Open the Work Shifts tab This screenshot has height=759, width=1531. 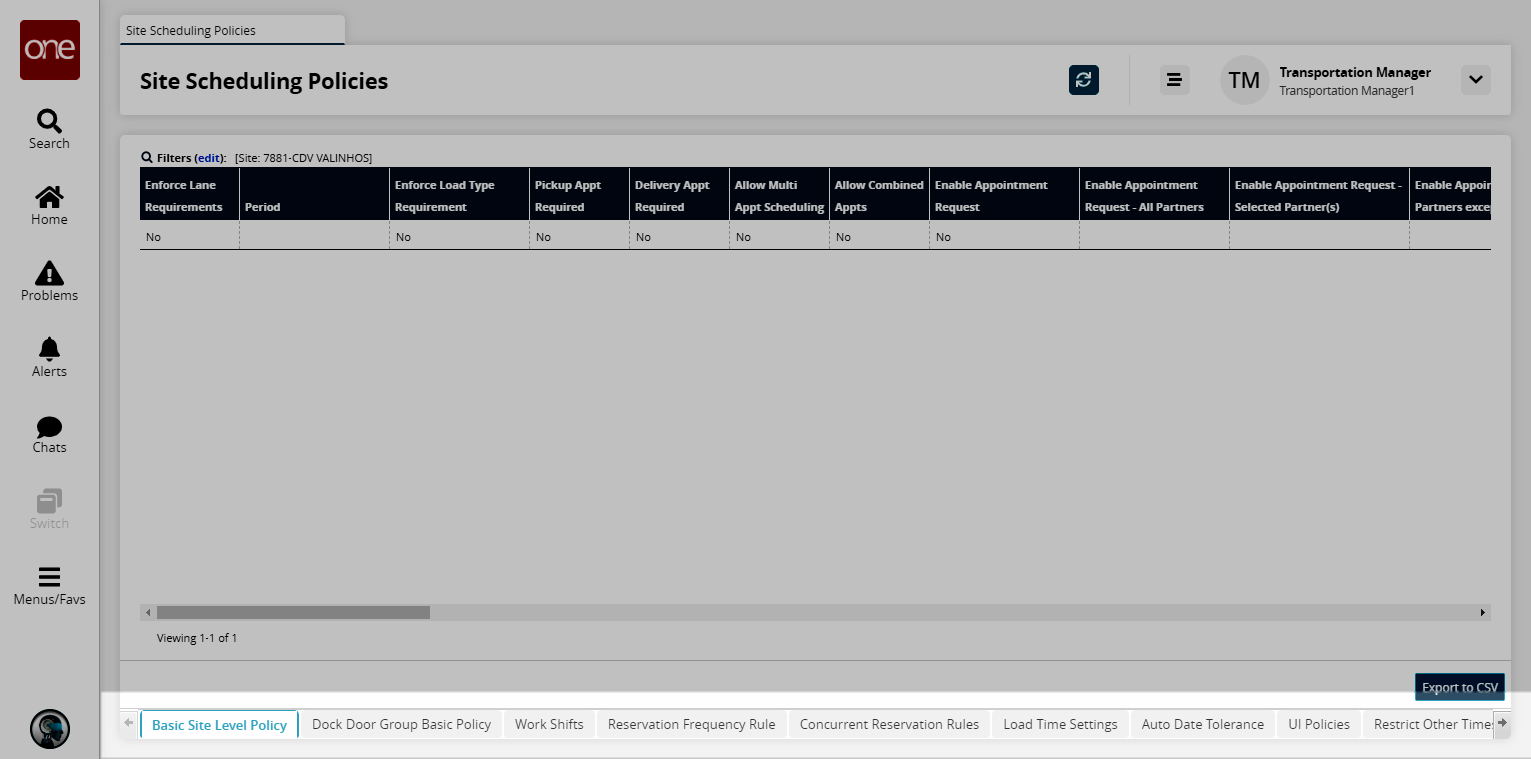[x=549, y=724]
